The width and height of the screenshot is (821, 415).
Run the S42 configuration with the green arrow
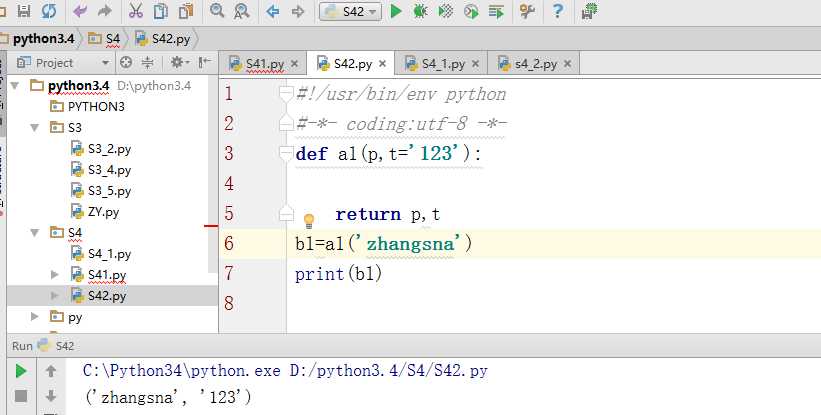(396, 11)
